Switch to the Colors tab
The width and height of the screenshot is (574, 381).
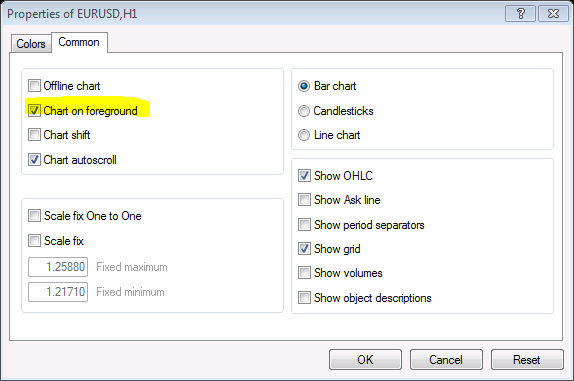pyautogui.click(x=31, y=44)
